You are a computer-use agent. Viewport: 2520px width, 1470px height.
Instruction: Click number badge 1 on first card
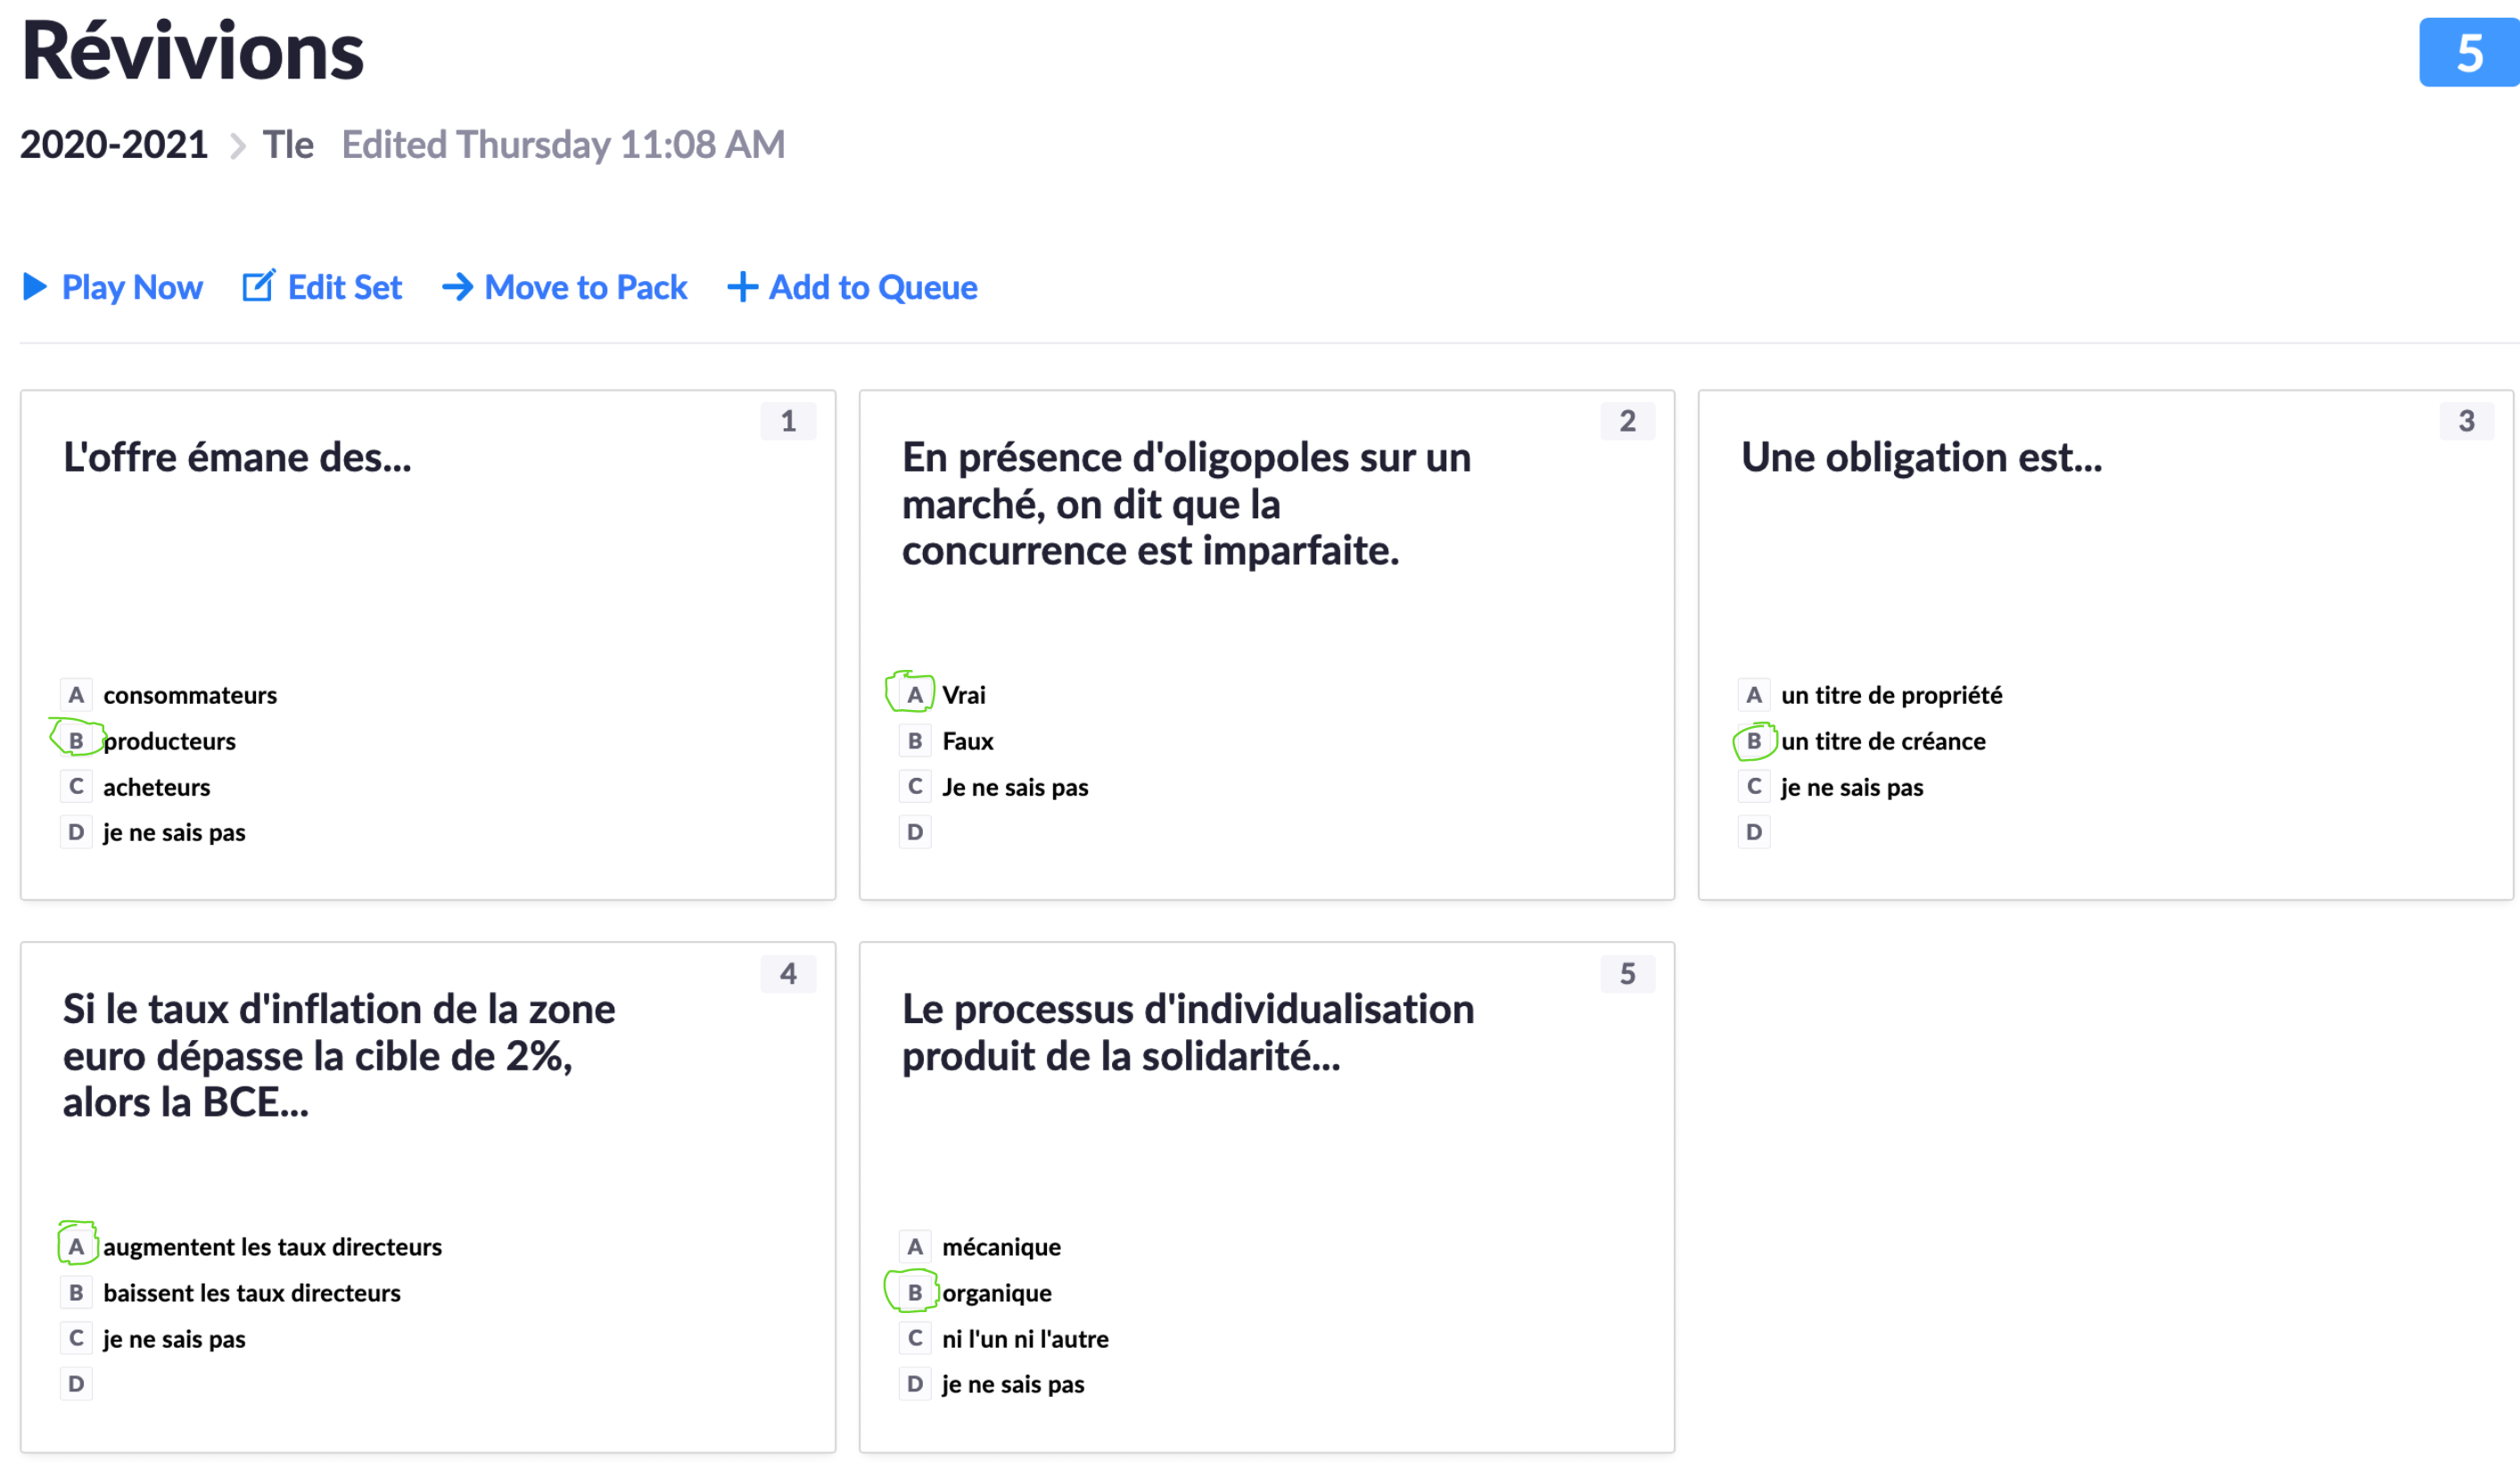tap(788, 421)
